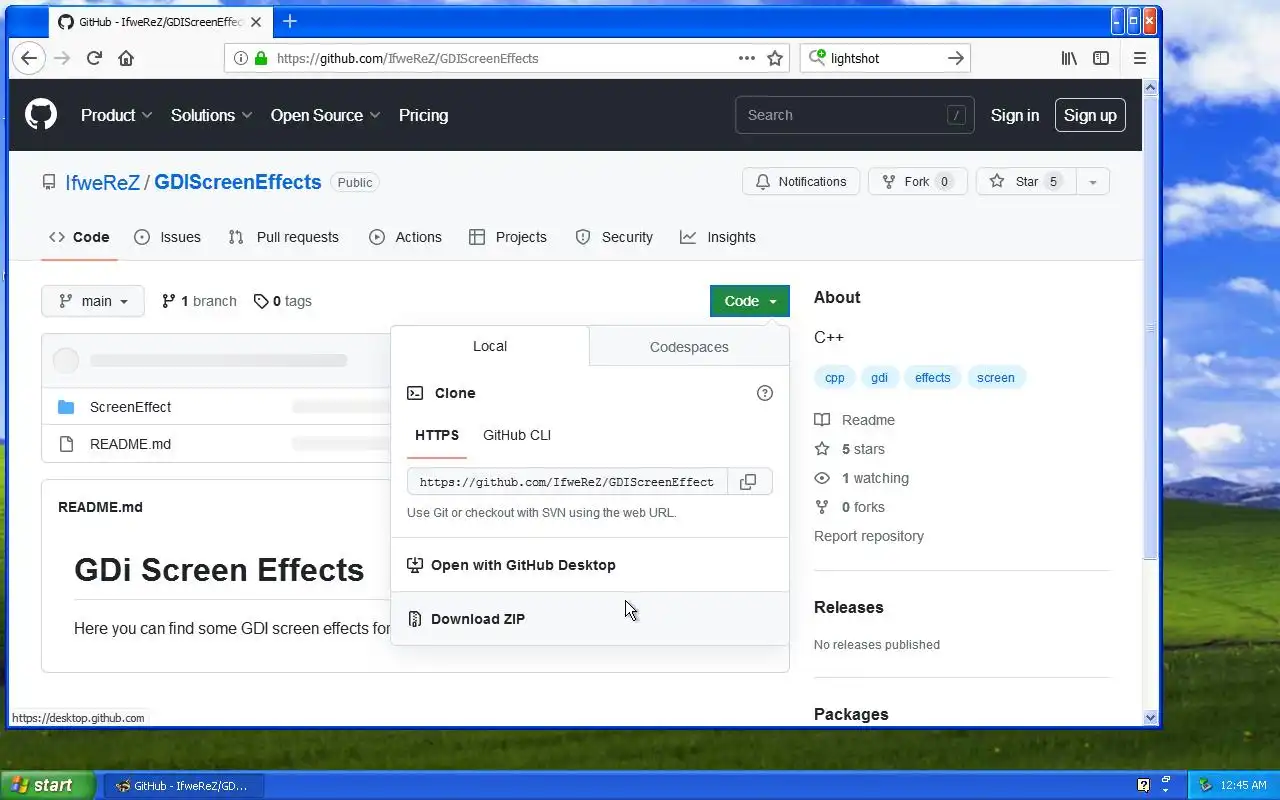Toggle the green Code dropdown button

tap(750, 301)
